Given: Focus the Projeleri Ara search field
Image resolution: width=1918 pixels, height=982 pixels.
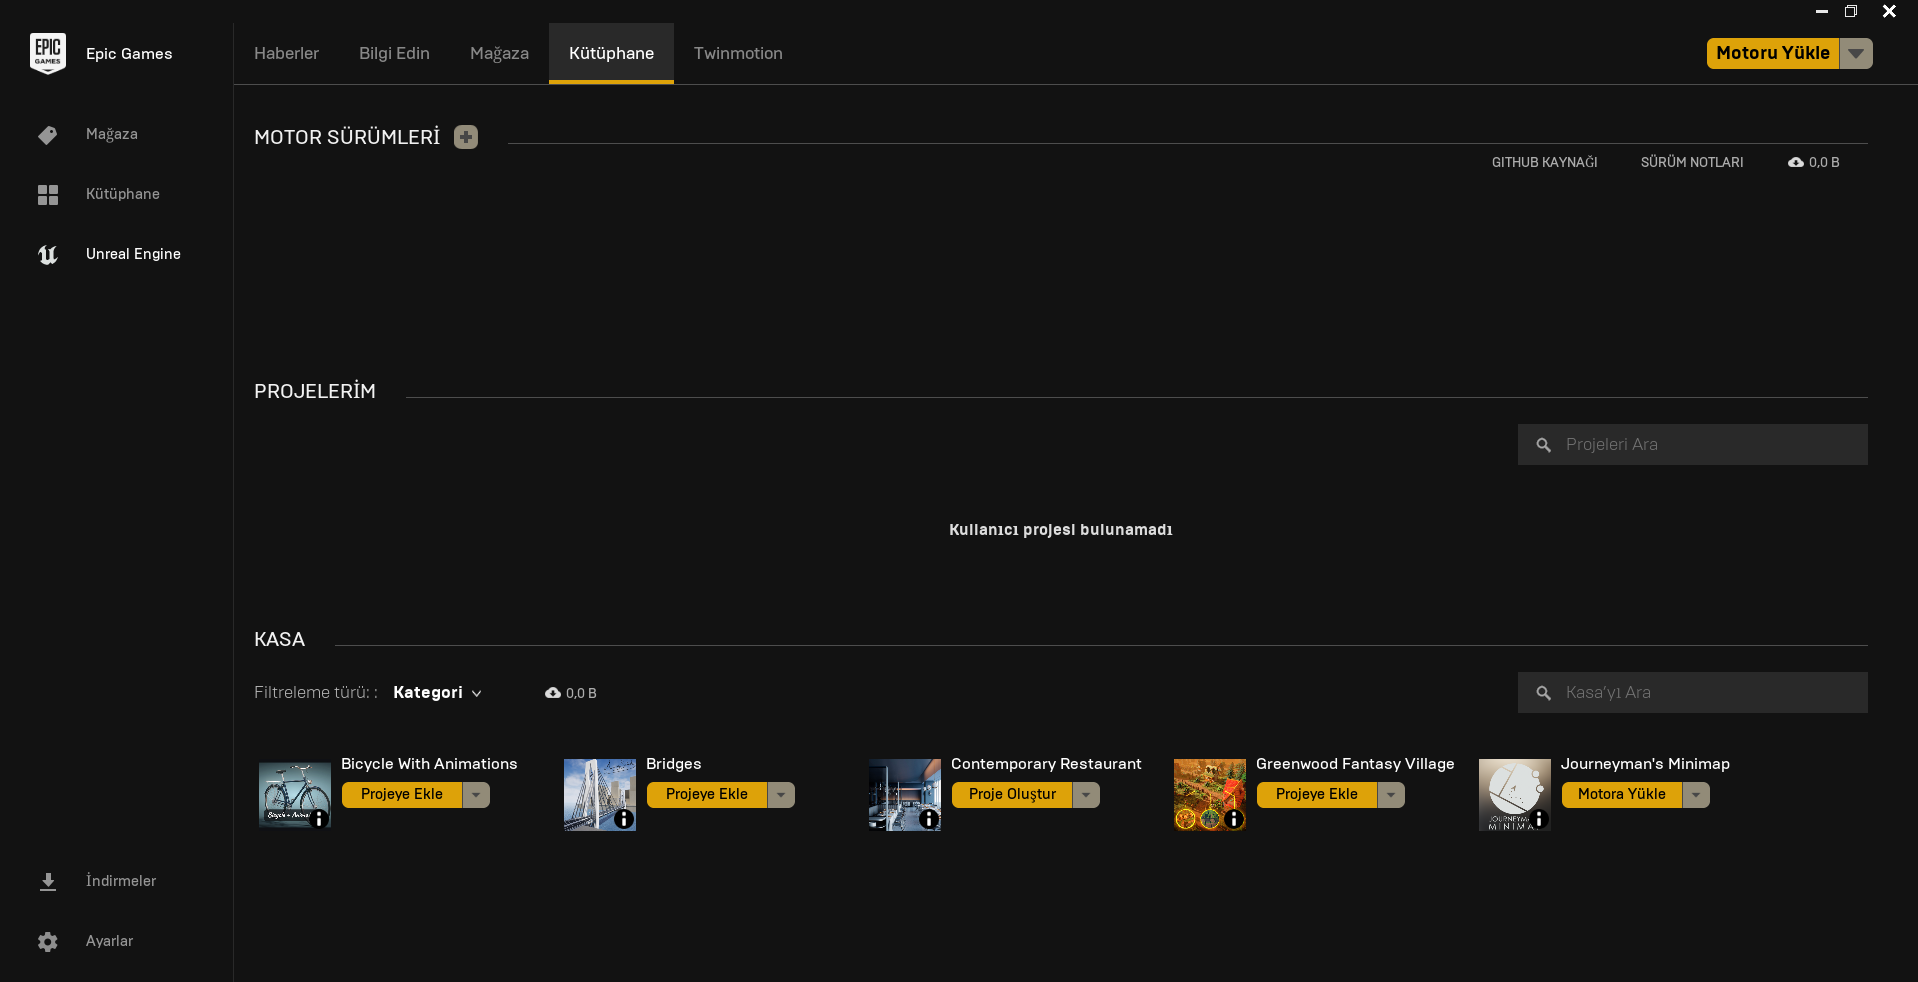Looking at the screenshot, I should point(1693,445).
